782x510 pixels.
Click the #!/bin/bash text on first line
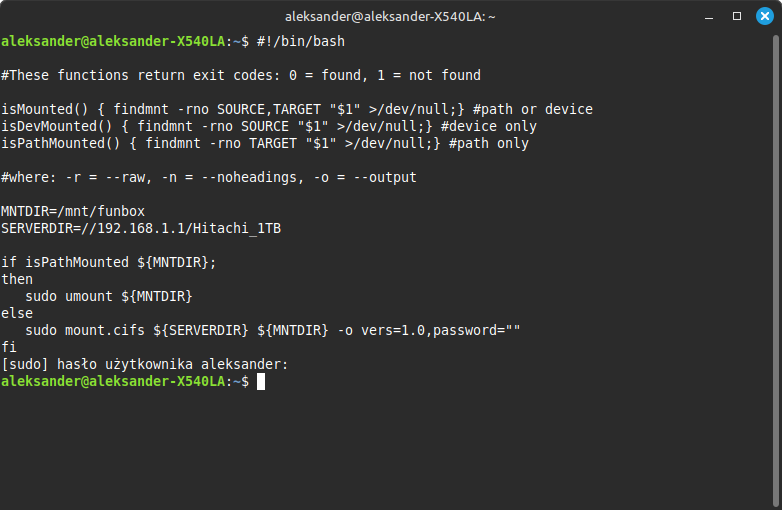[301, 42]
